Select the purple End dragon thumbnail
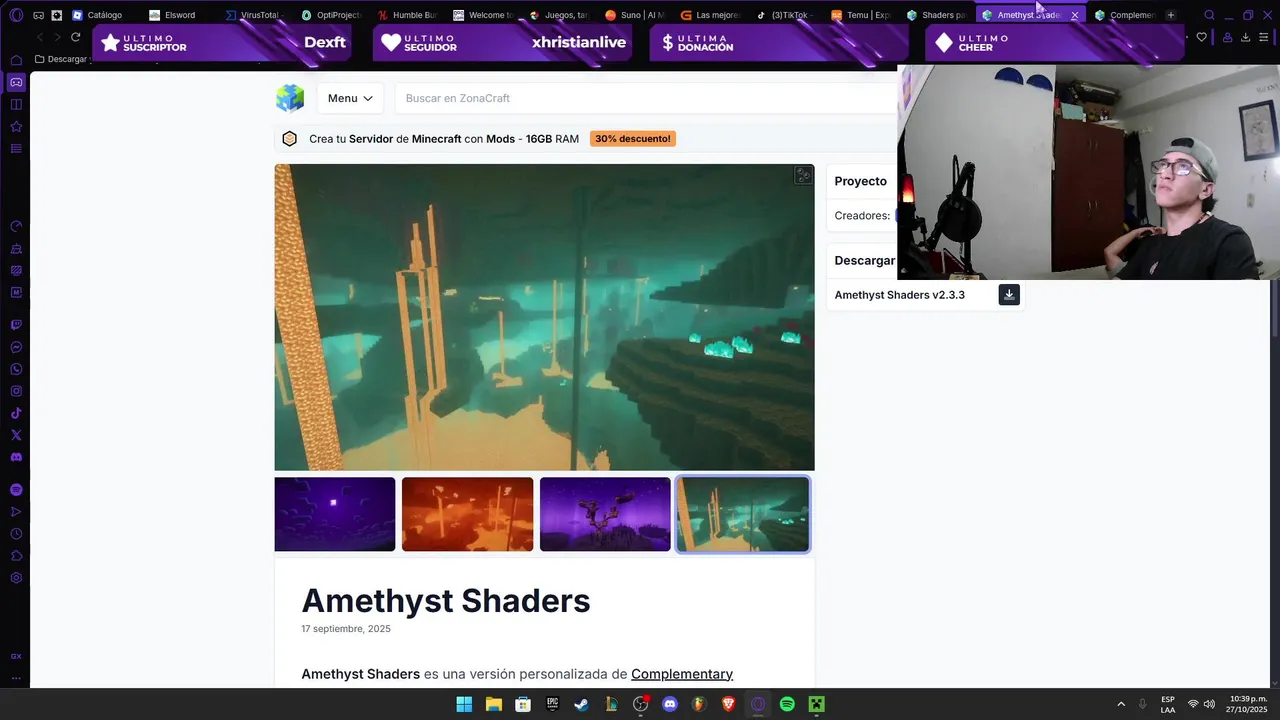Screen dimensions: 1280x720 tap(605, 514)
